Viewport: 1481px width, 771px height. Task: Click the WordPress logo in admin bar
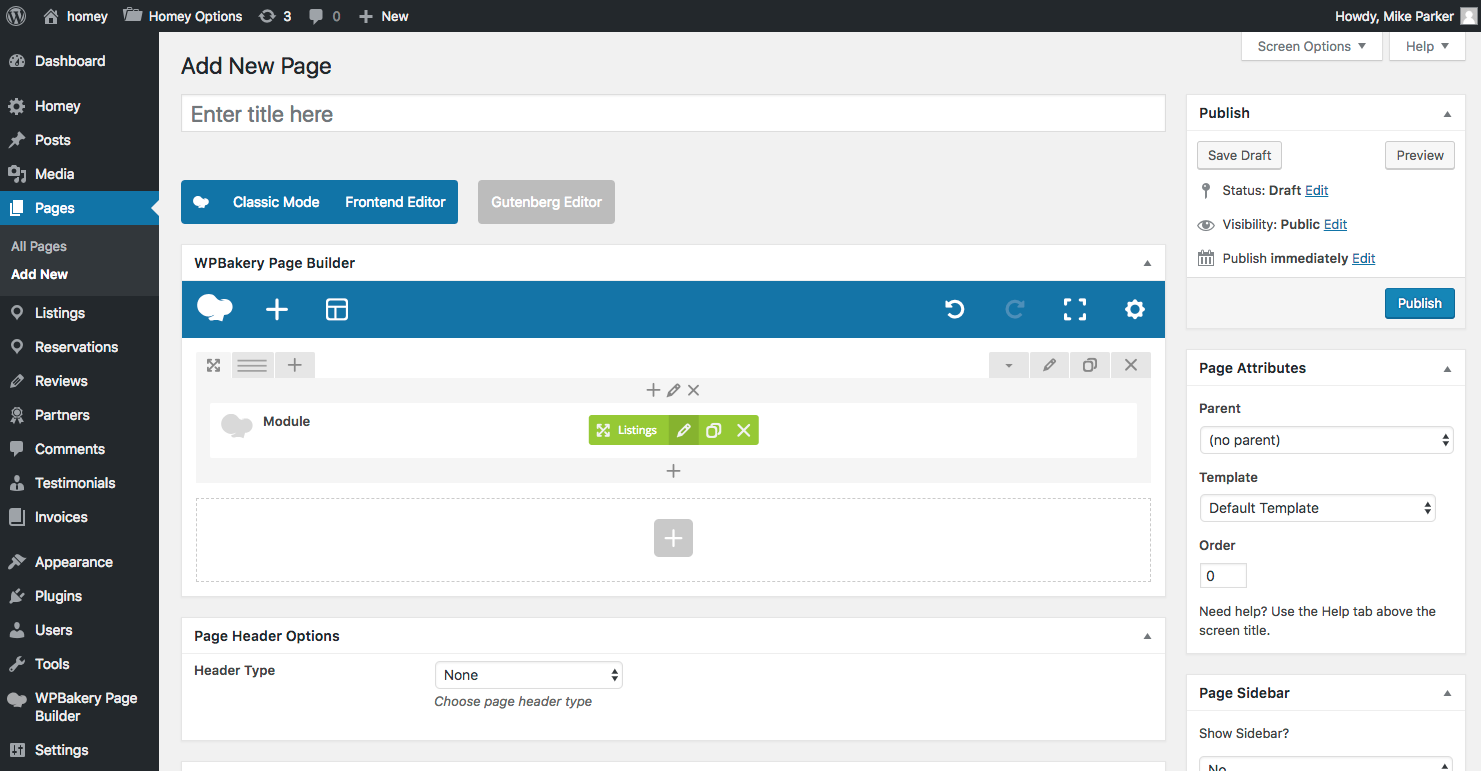coord(16,16)
